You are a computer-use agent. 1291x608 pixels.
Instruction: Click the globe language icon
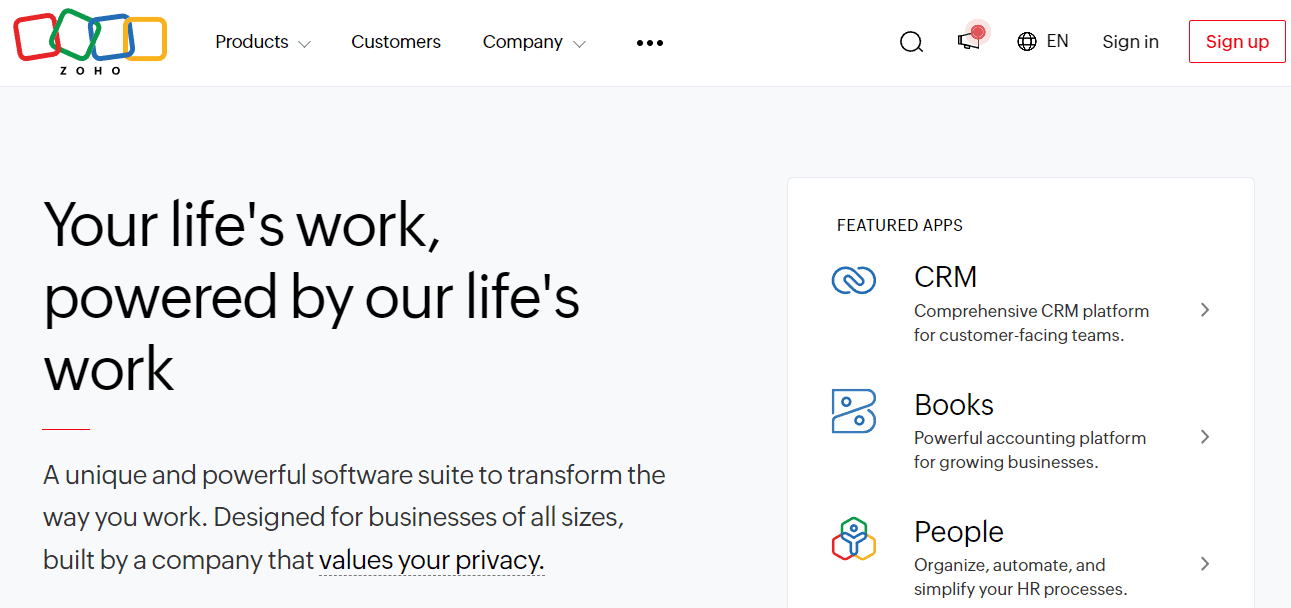click(1026, 42)
